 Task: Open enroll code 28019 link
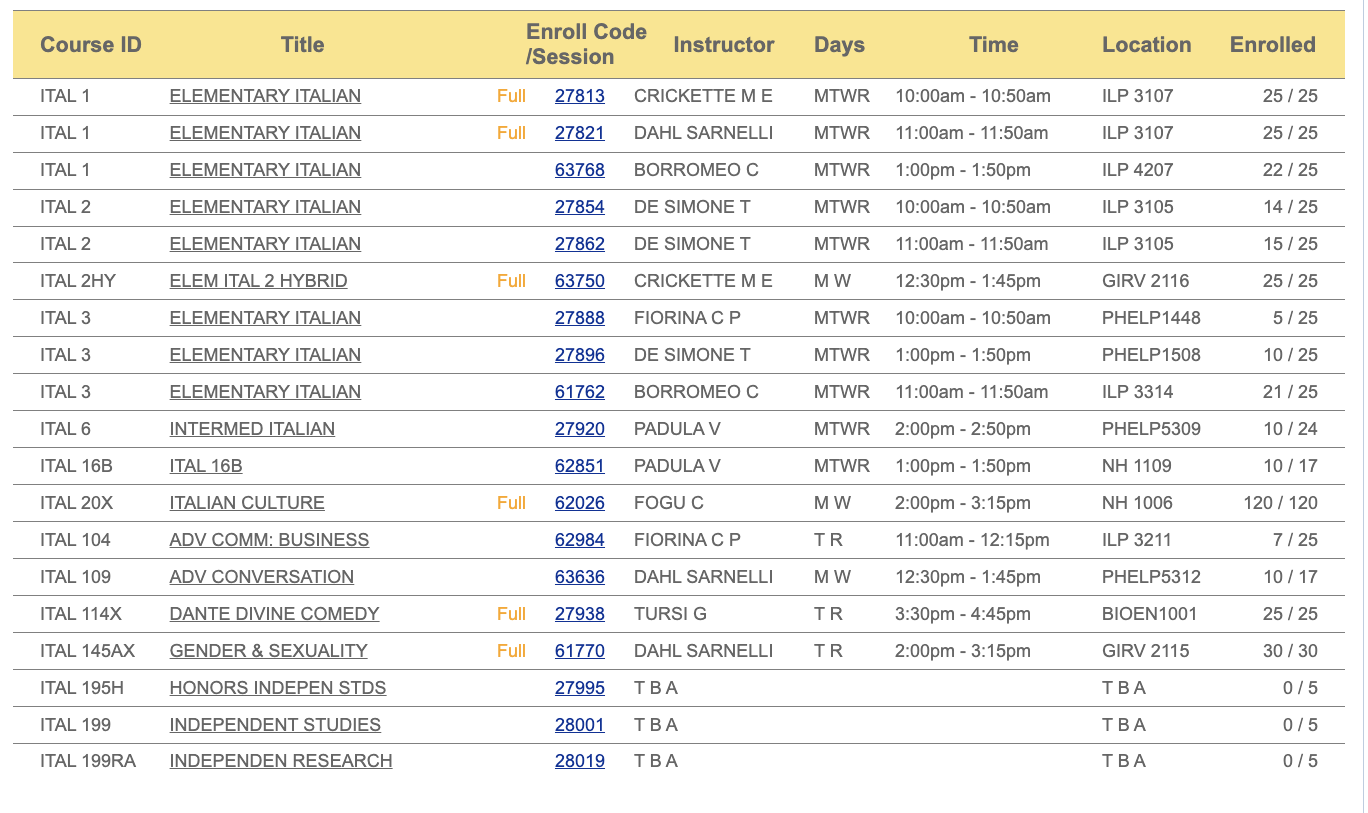pyautogui.click(x=580, y=761)
